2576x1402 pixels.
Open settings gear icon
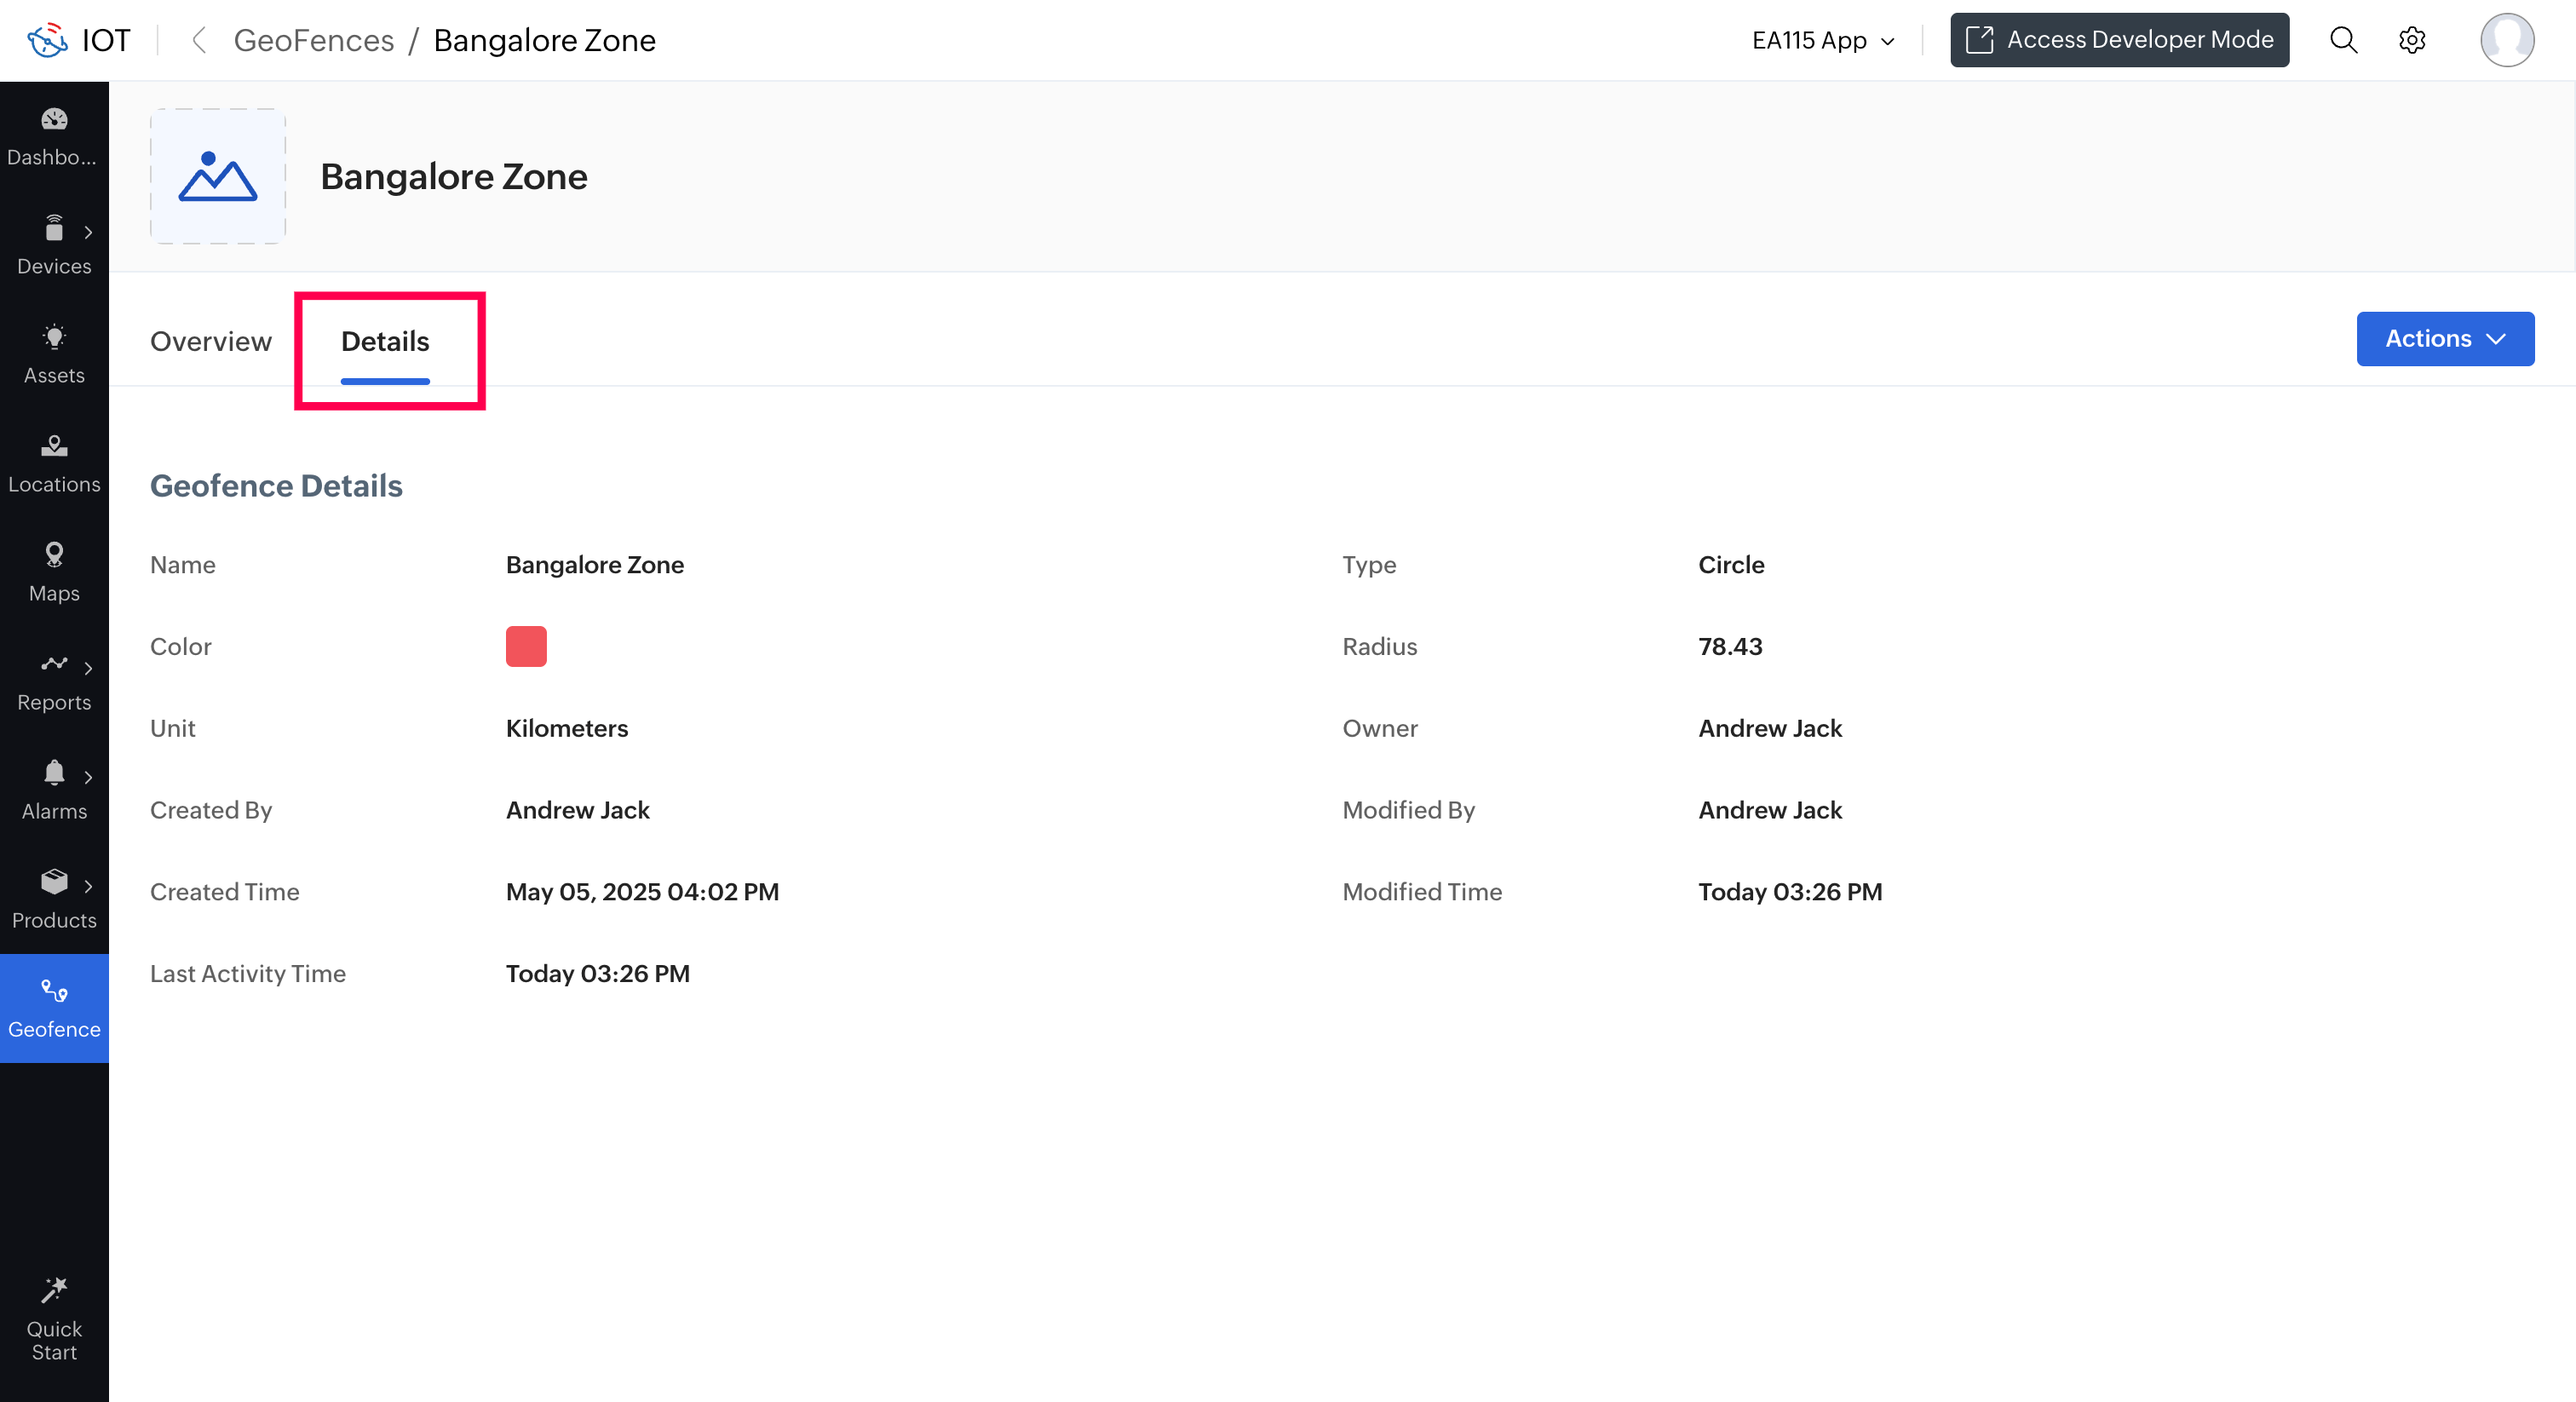[2412, 40]
